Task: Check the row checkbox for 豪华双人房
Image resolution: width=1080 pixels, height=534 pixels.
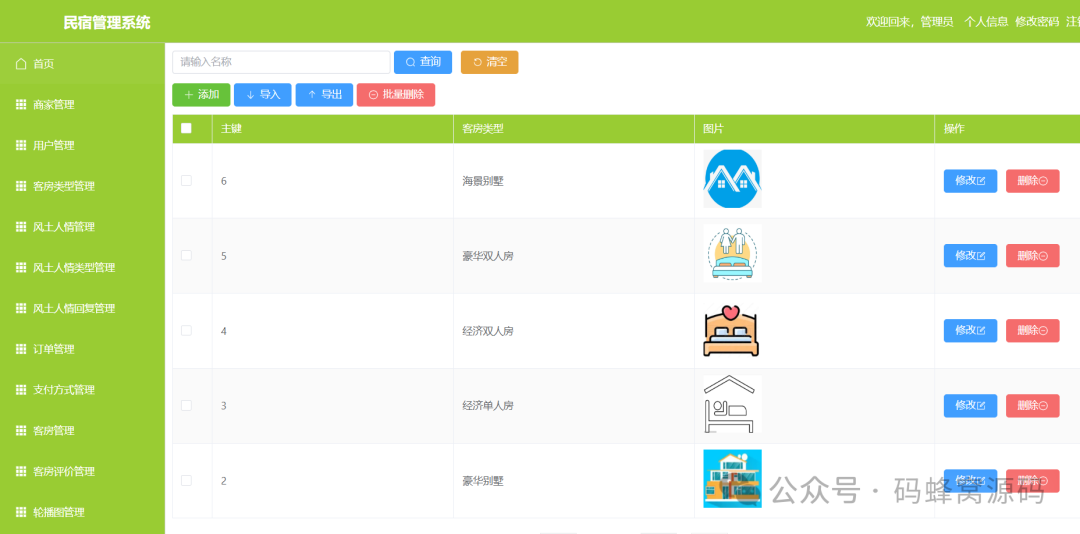Action: tap(186, 255)
